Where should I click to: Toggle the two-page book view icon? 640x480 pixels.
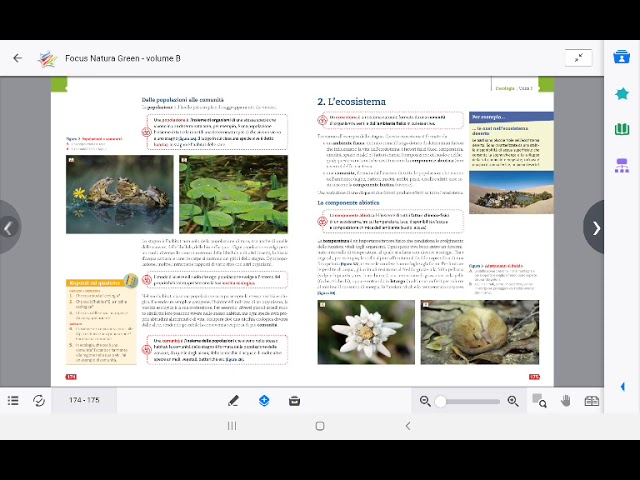[591, 401]
